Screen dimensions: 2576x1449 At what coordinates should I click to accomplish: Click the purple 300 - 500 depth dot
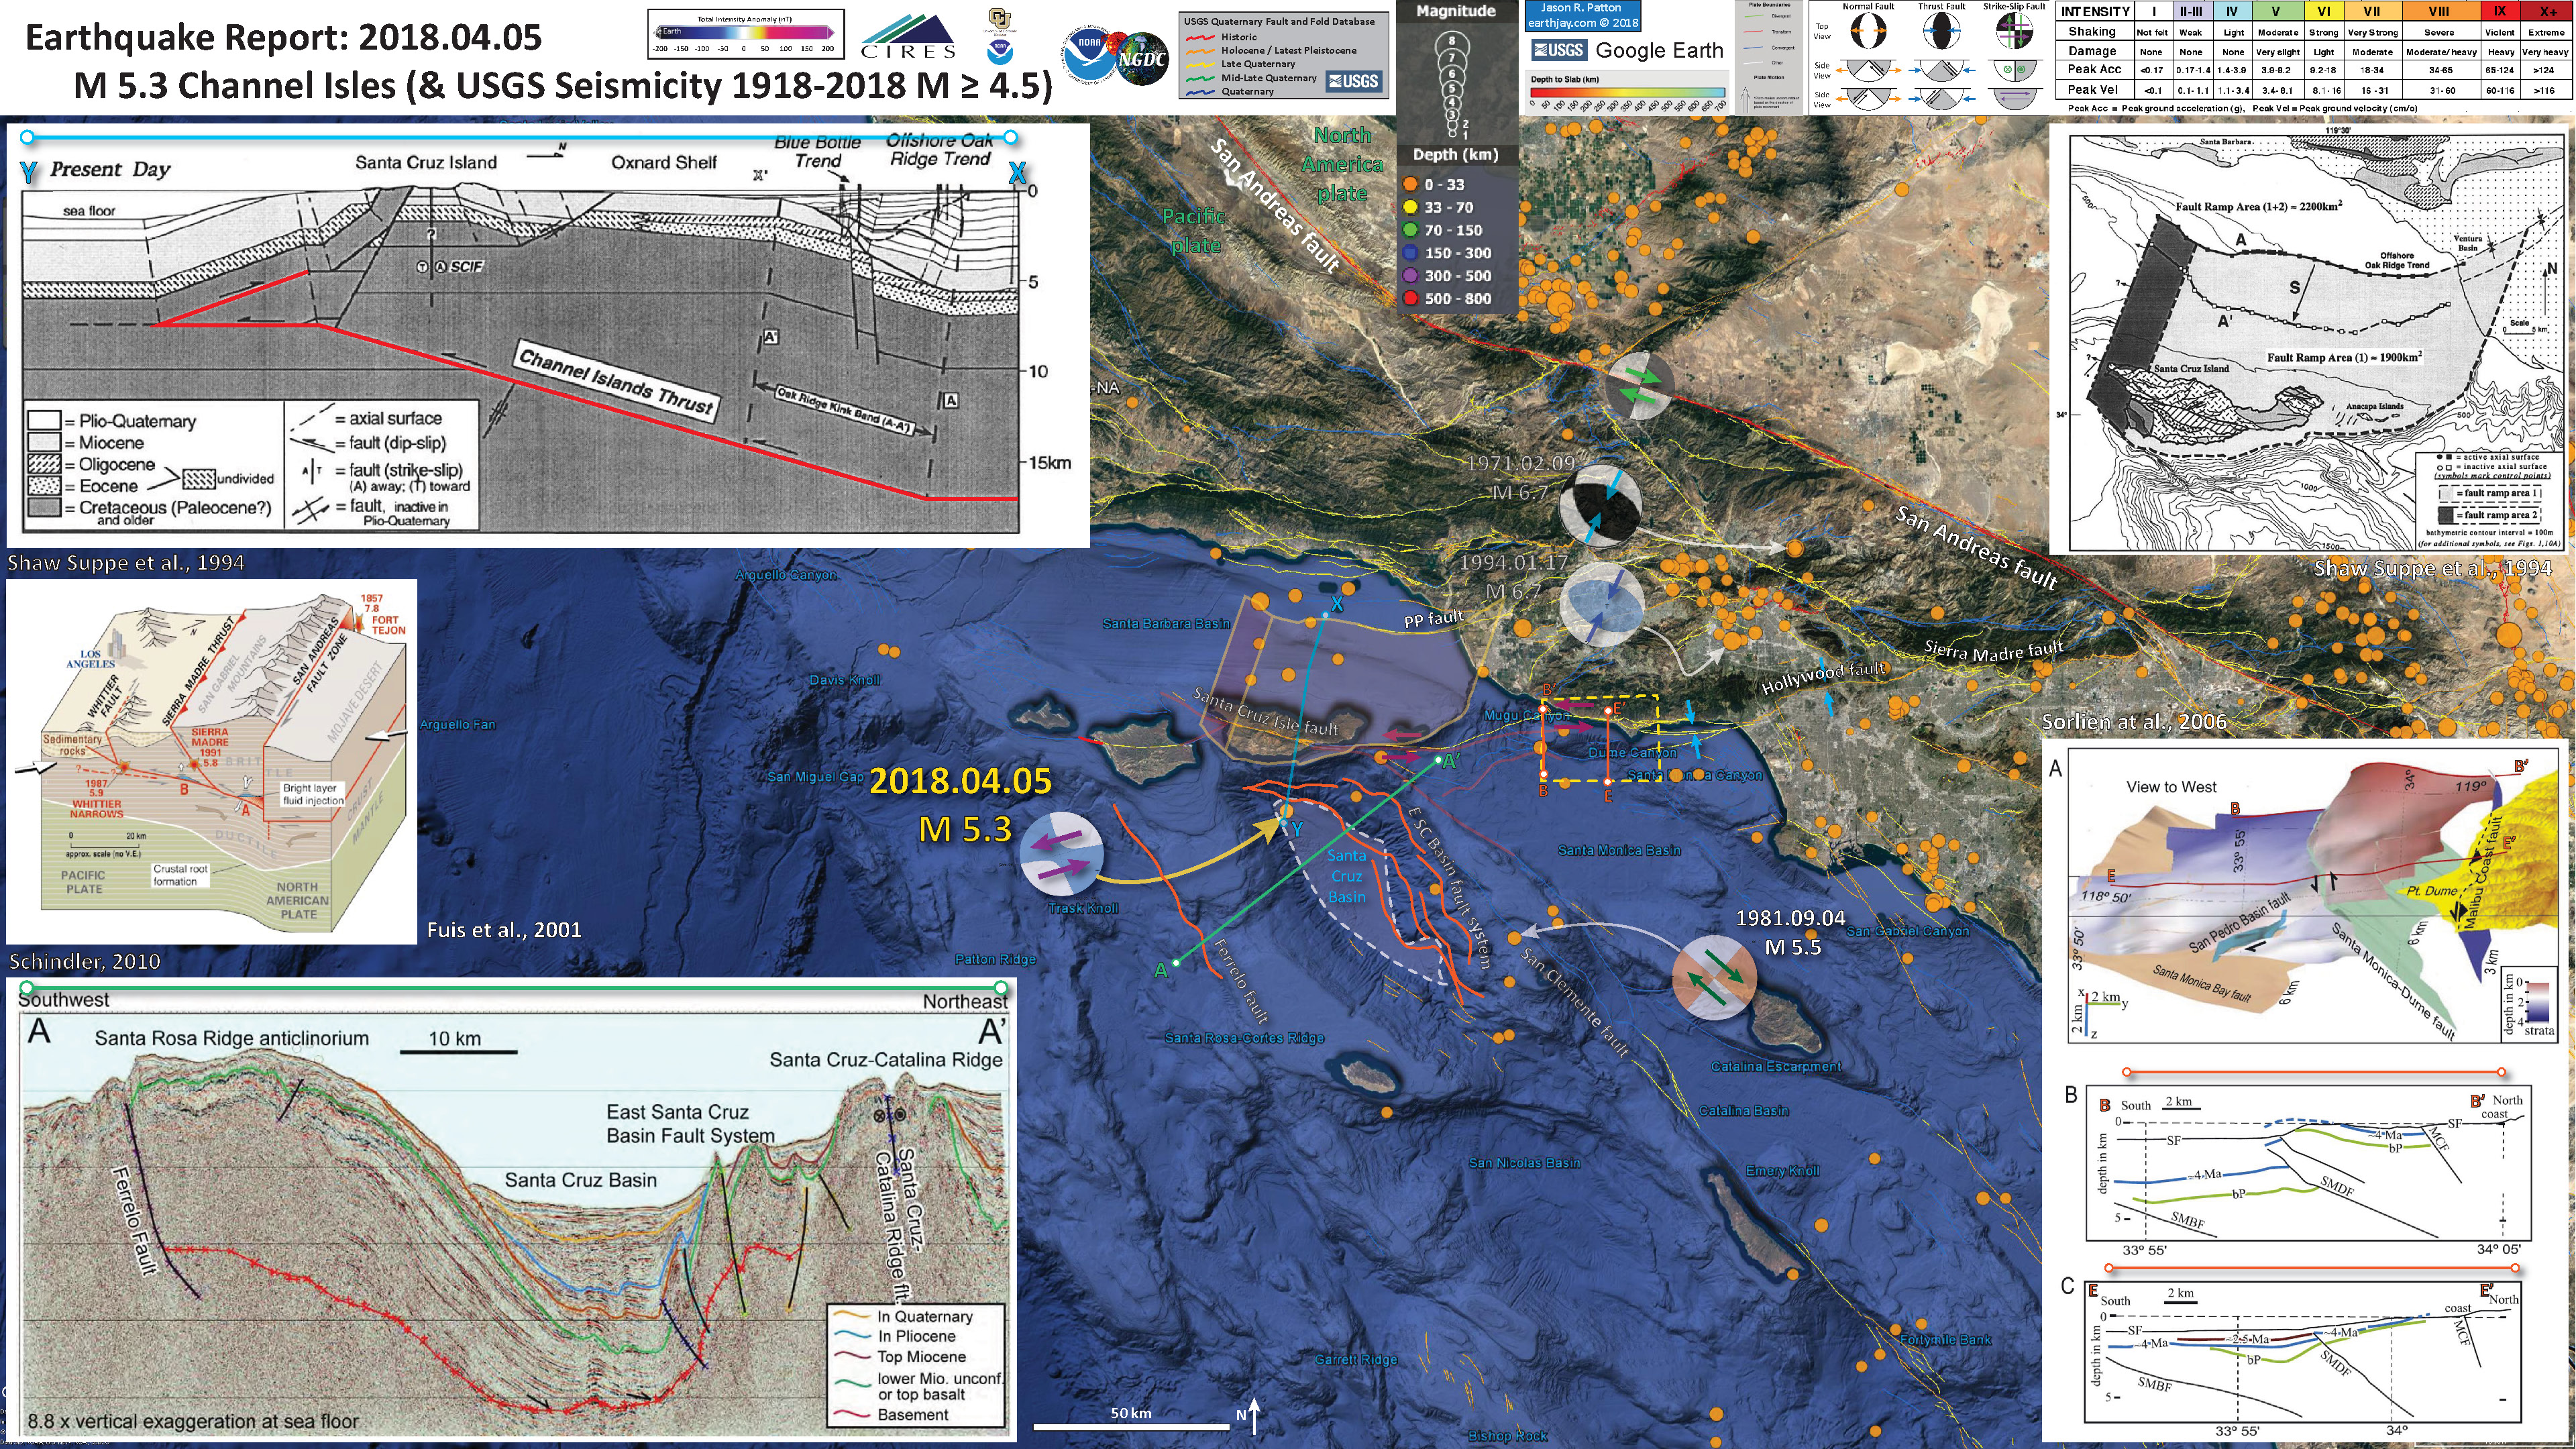1410,275
